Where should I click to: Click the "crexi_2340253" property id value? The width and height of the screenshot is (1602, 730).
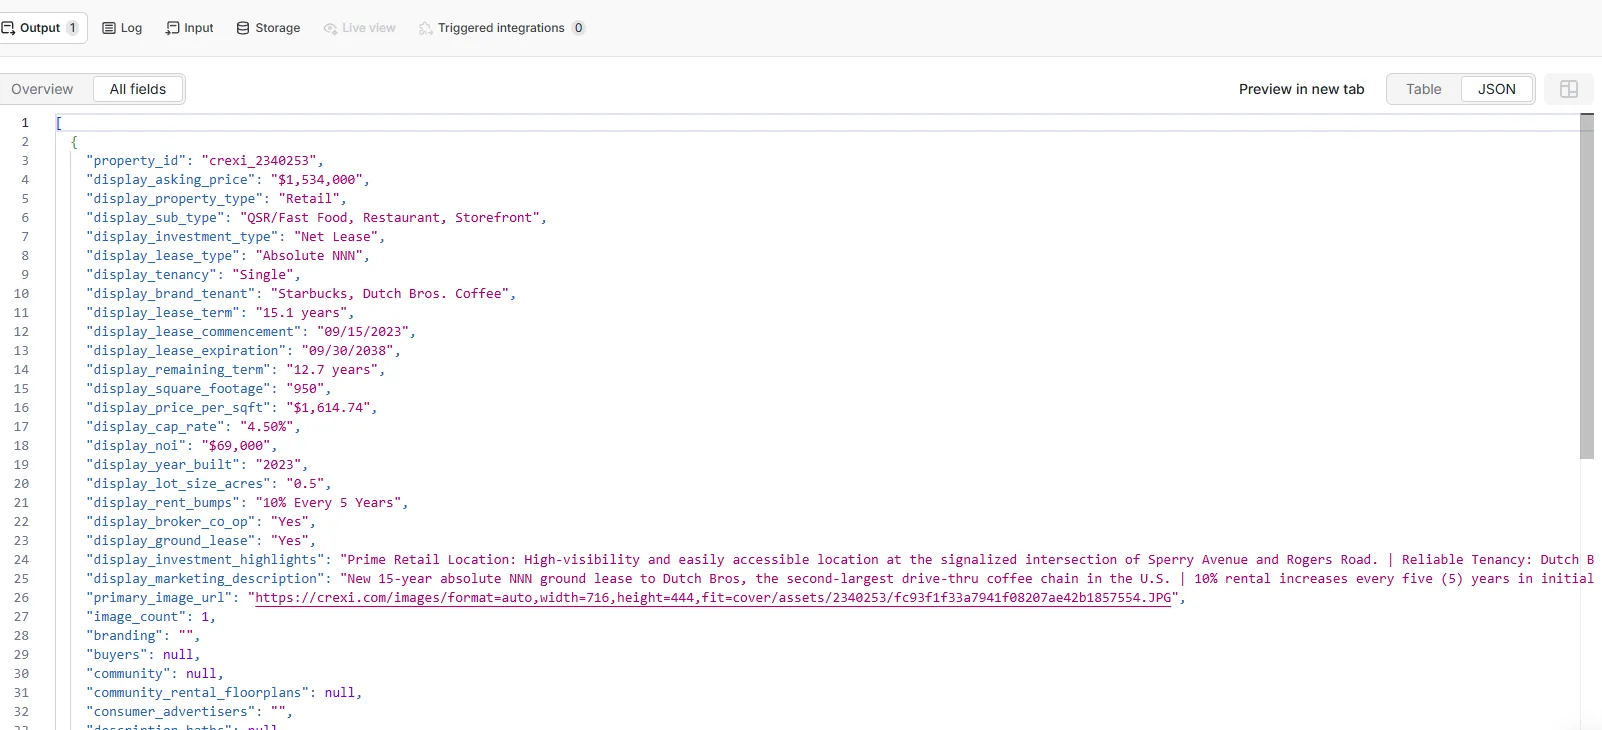coord(259,161)
